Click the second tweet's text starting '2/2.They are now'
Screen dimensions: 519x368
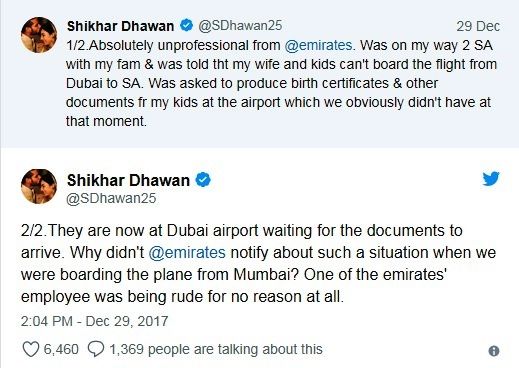258,263
